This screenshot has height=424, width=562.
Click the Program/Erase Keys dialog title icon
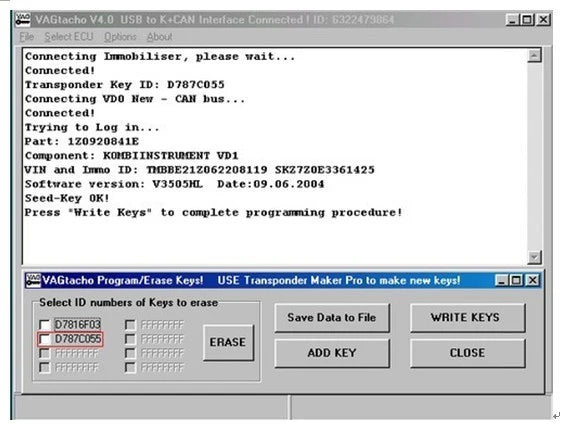[33, 280]
